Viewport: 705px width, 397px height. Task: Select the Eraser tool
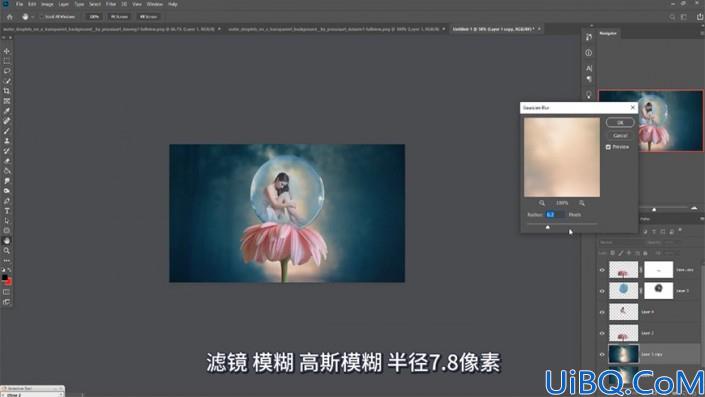(x=7, y=161)
